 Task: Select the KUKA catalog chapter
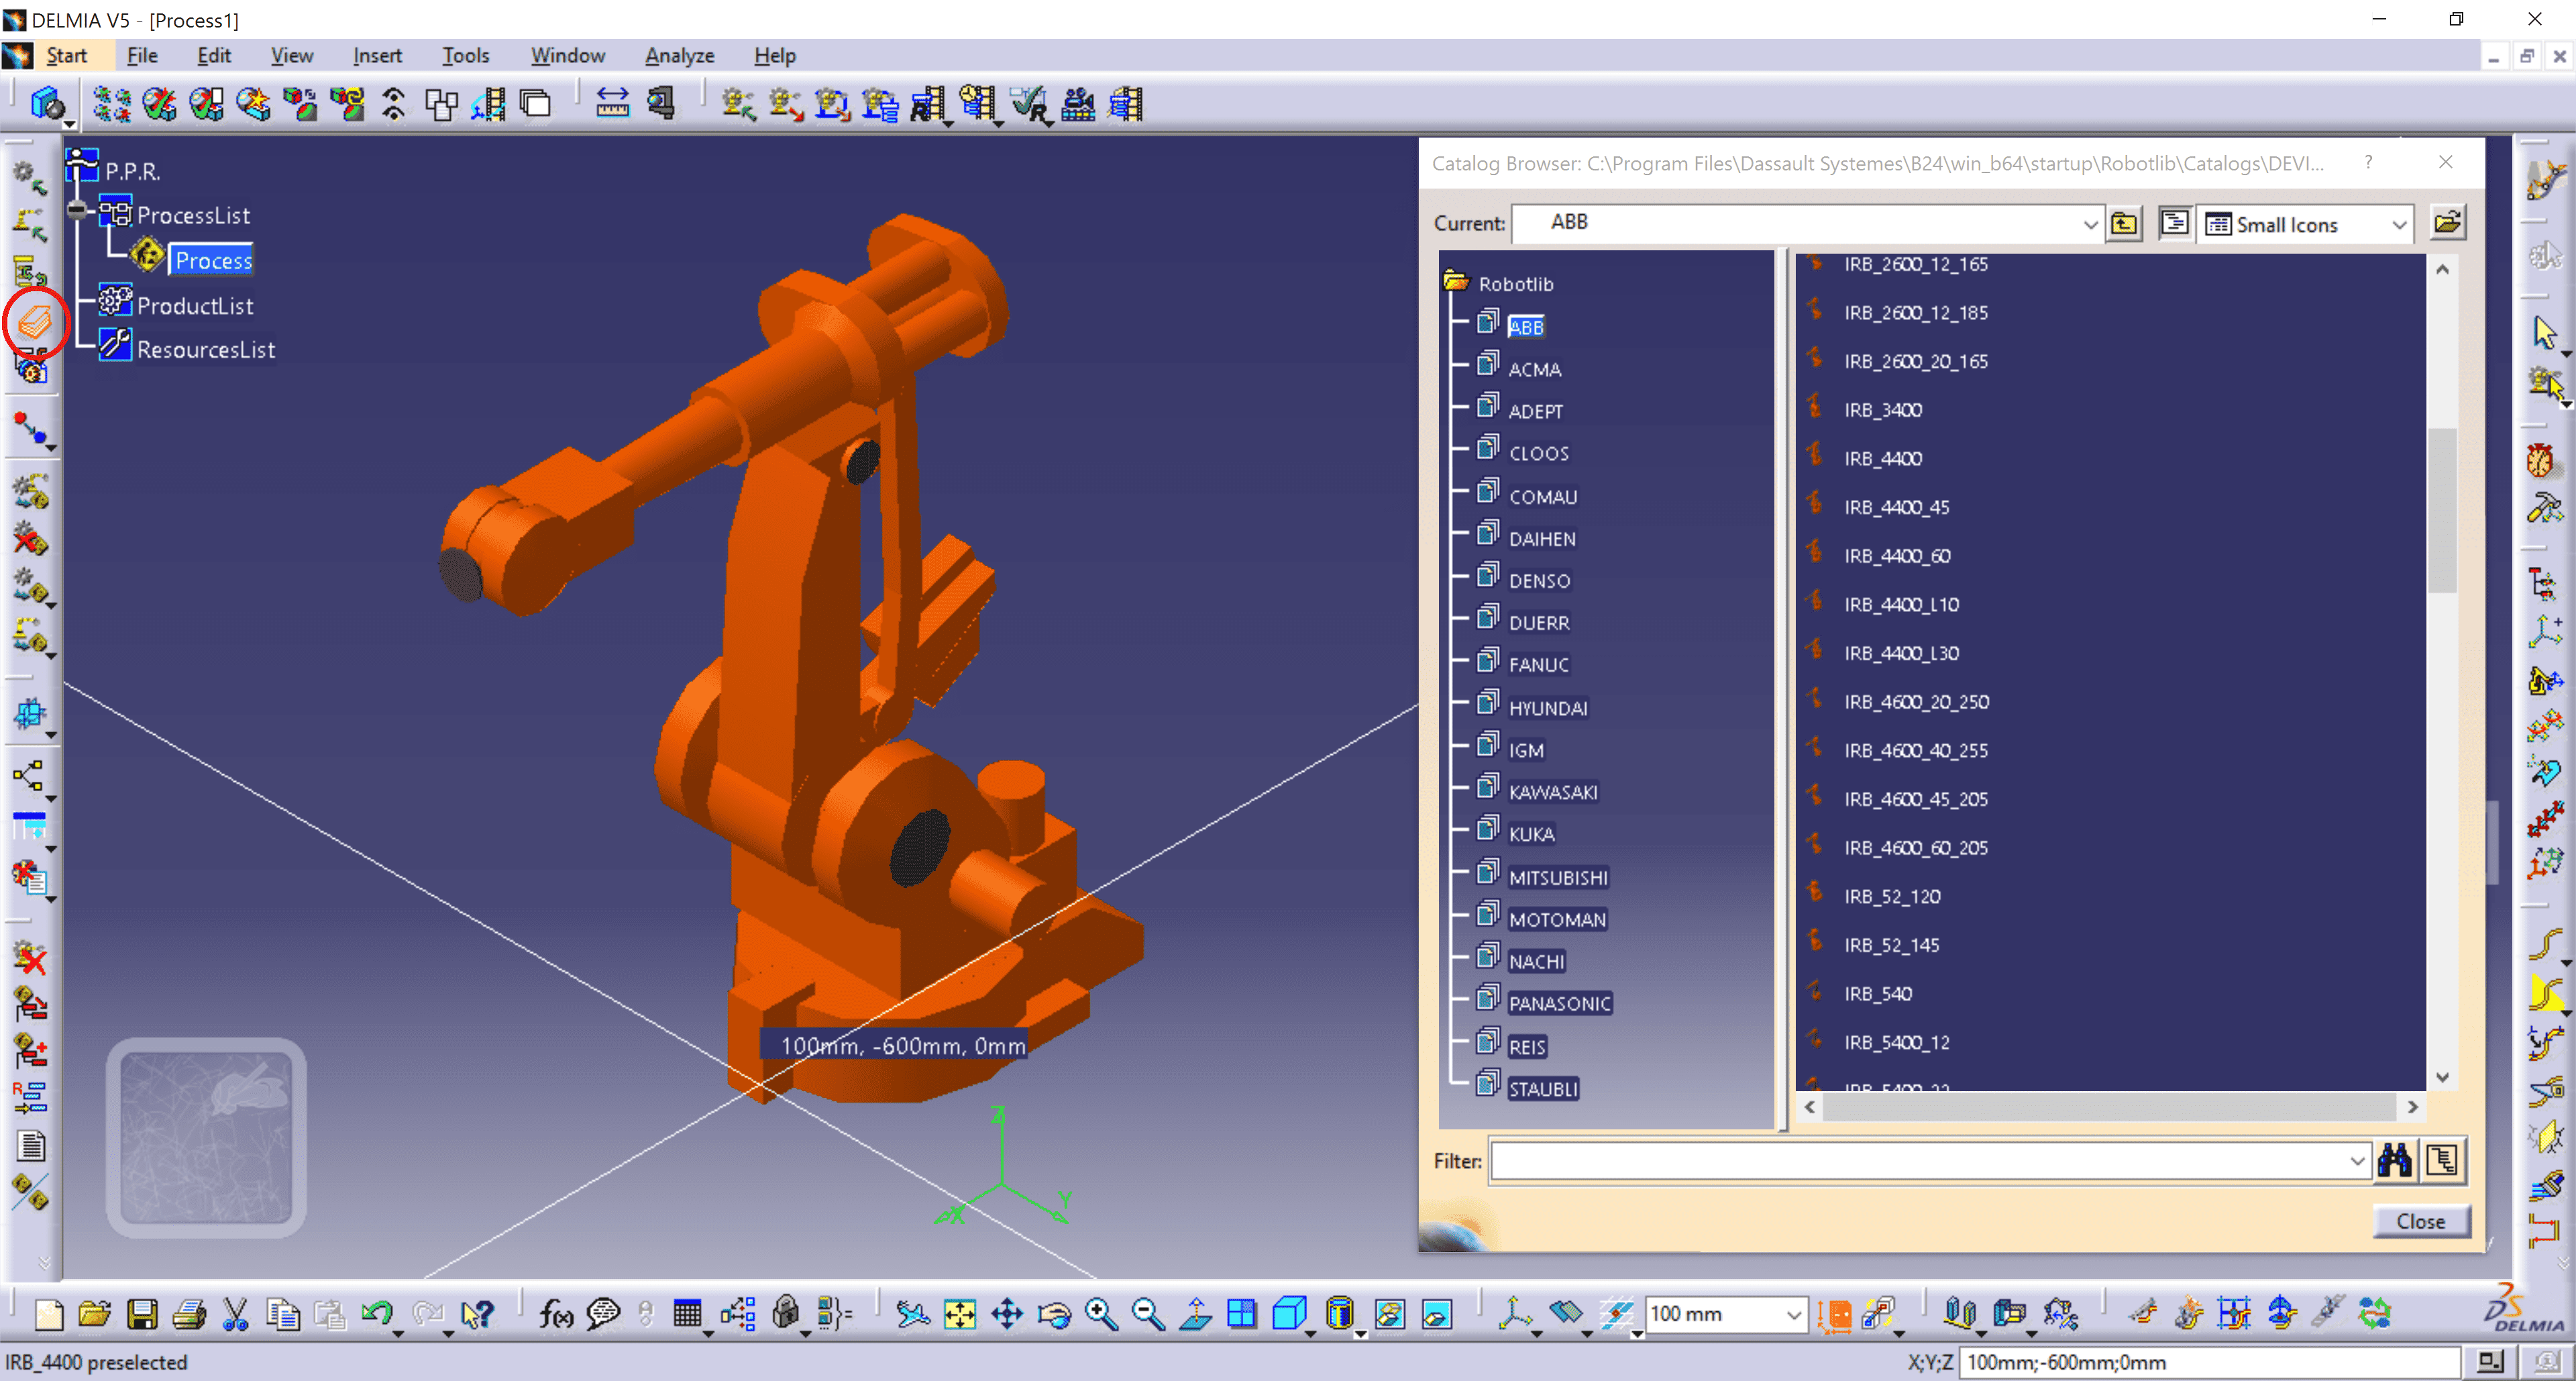point(1531,834)
